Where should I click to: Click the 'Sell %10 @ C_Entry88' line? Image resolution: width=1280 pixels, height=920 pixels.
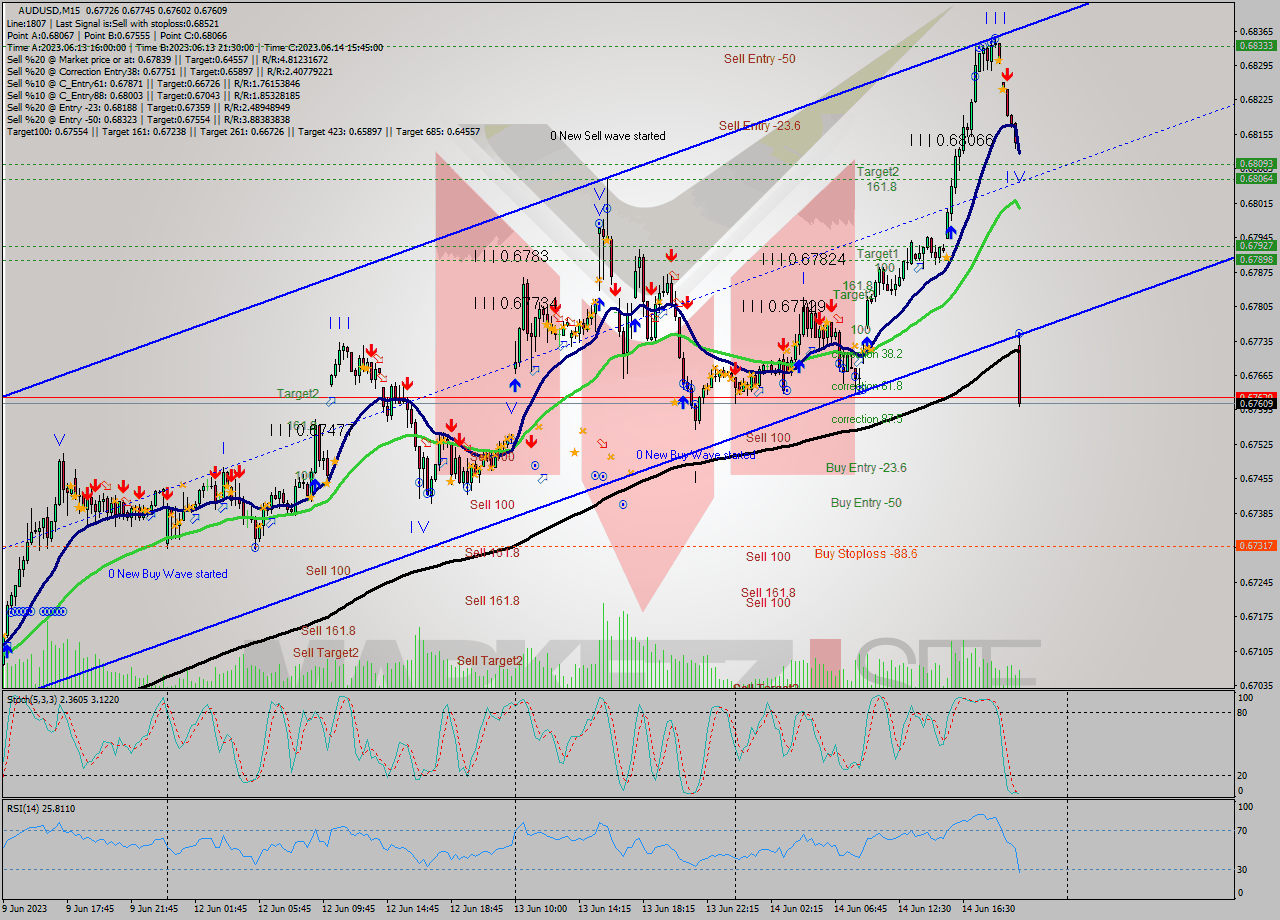tap(155, 95)
